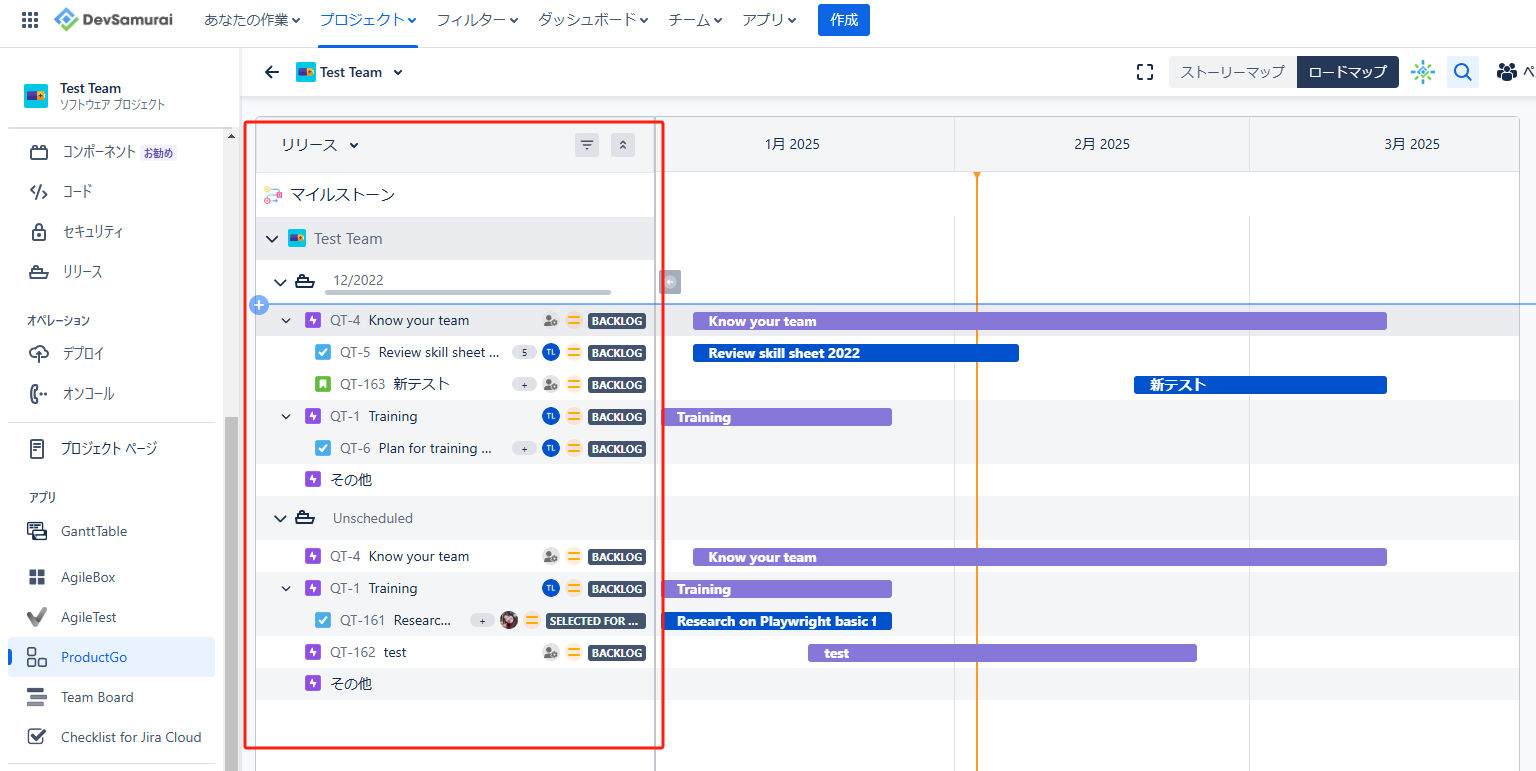
Task: Click the QT-5 task checkbox icon
Action: click(323, 352)
